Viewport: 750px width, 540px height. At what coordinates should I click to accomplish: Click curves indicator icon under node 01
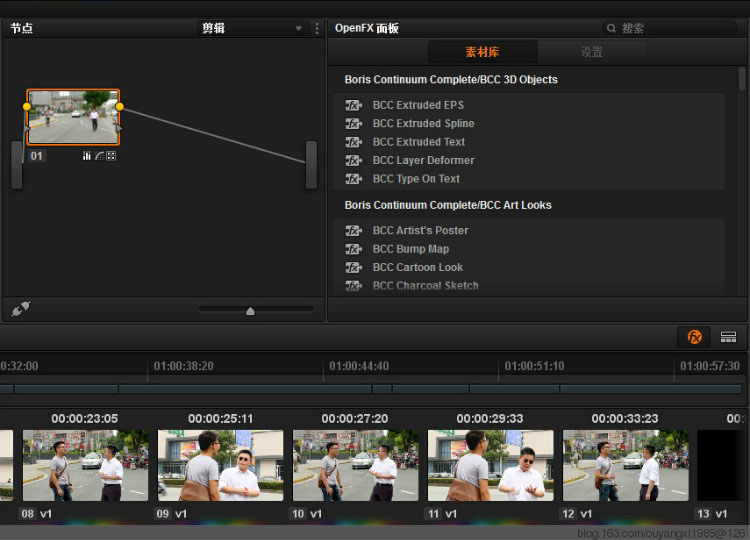tap(99, 156)
